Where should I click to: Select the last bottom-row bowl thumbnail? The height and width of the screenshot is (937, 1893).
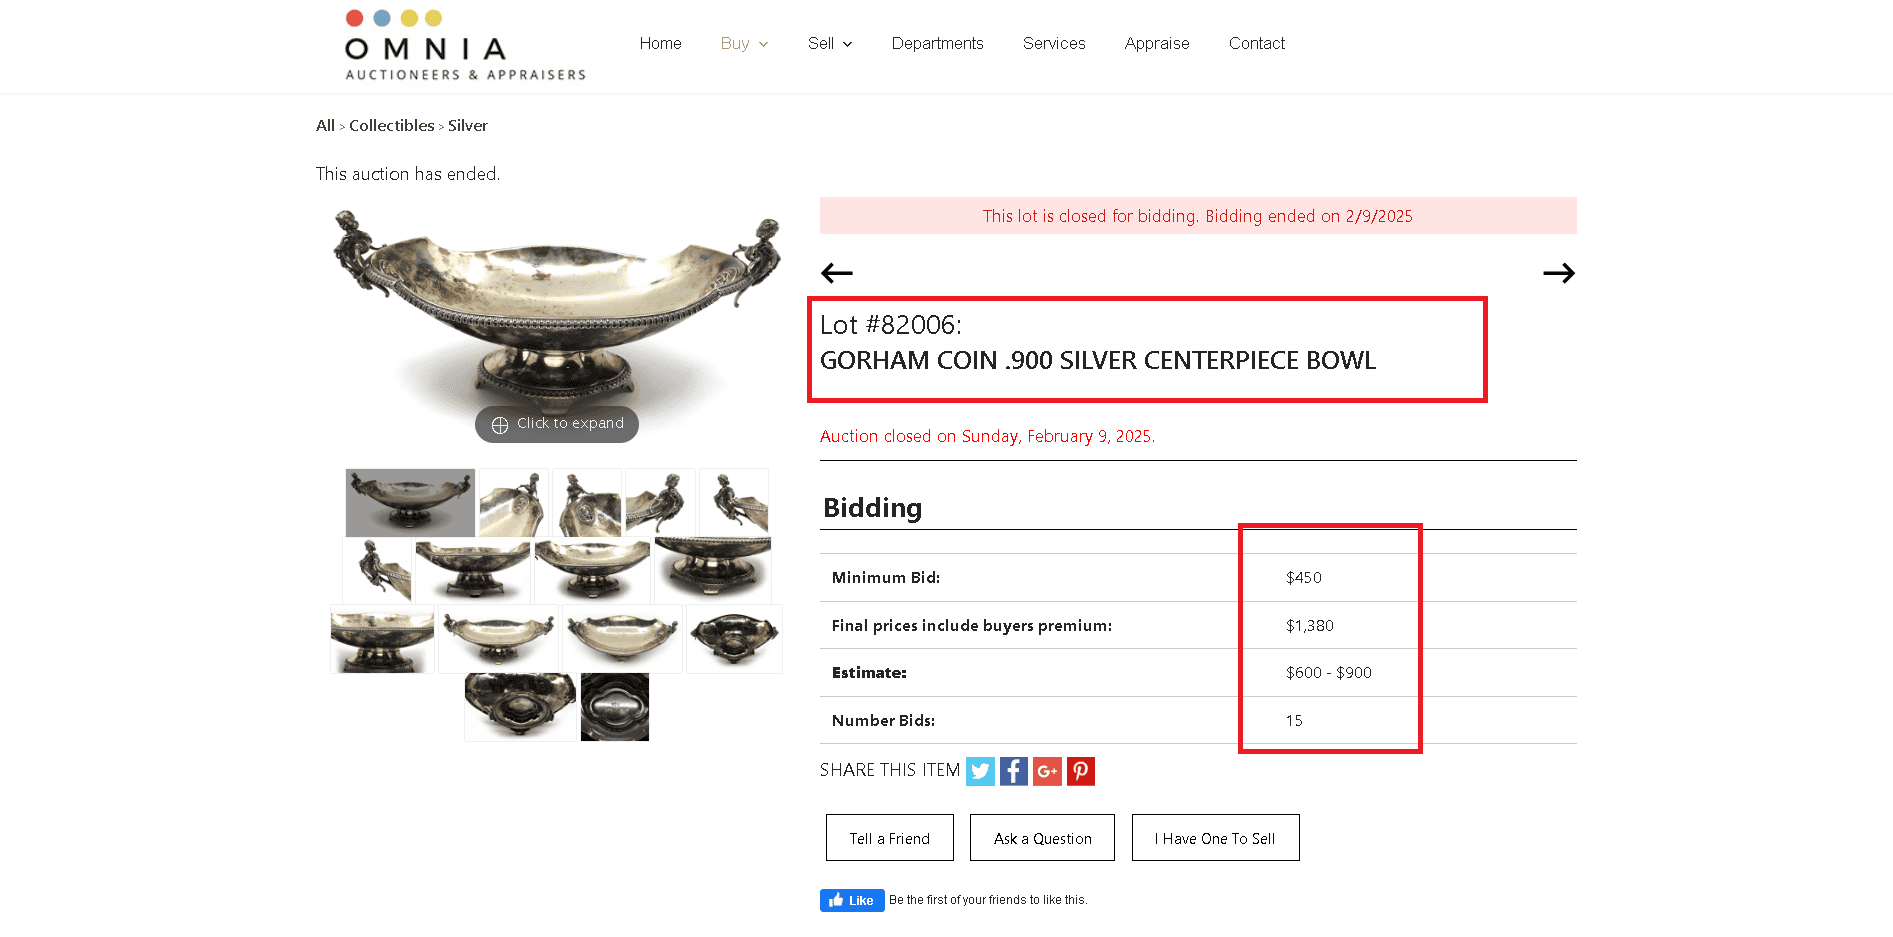tap(615, 707)
